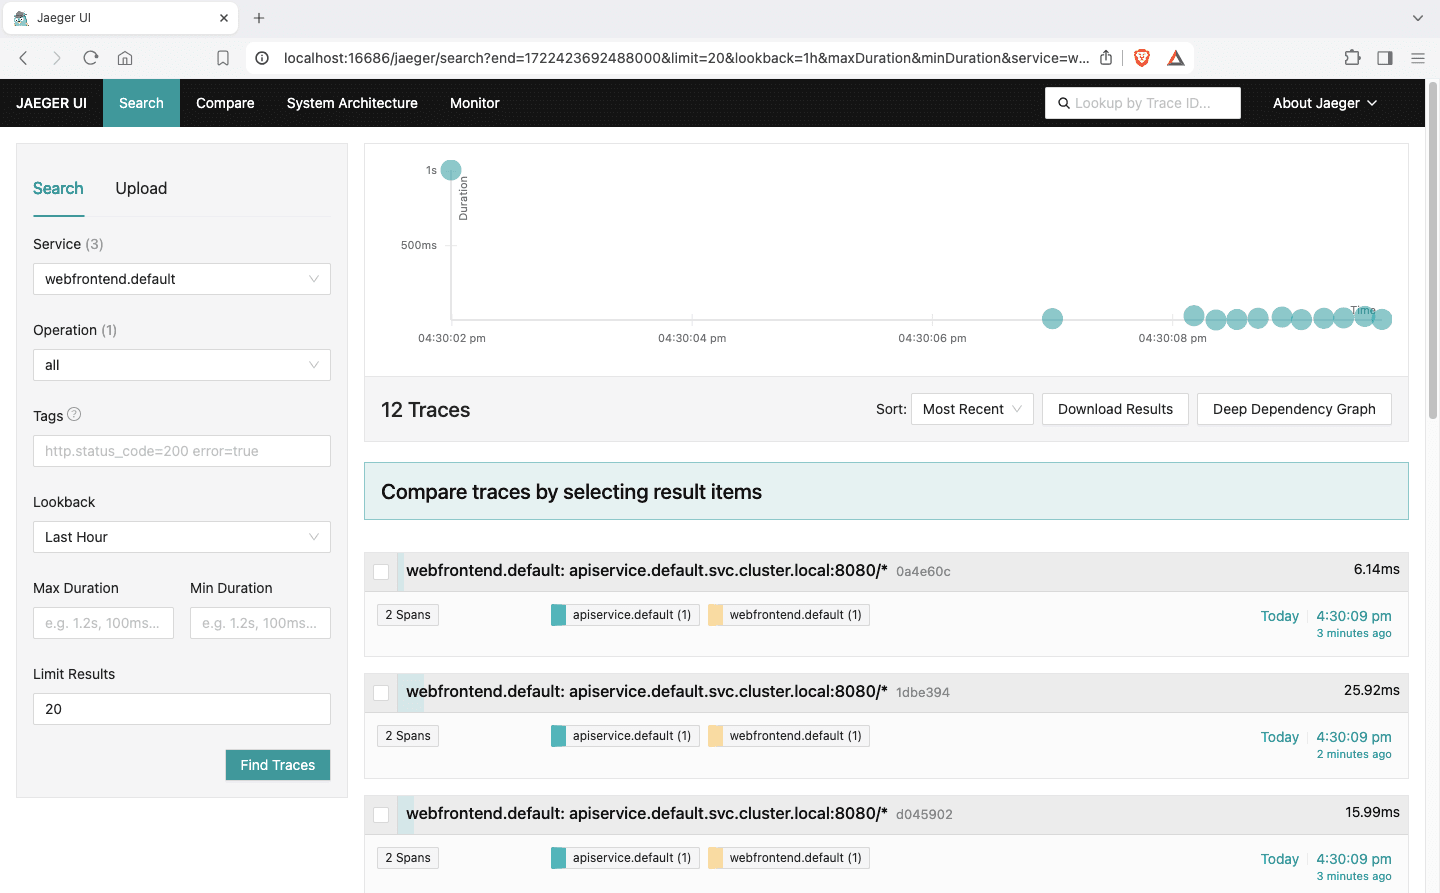The image size is (1440, 893).
Task: Open the Brave Rewards triangle icon
Action: coord(1176,58)
